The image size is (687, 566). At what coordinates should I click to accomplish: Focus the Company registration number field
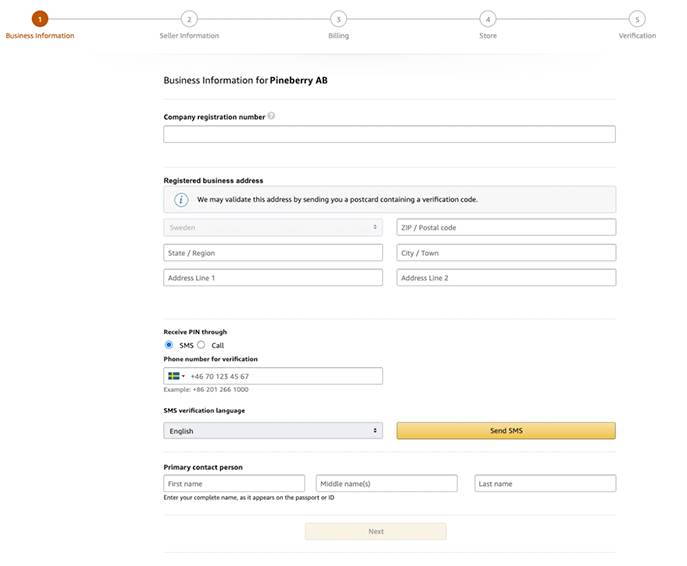(x=389, y=134)
